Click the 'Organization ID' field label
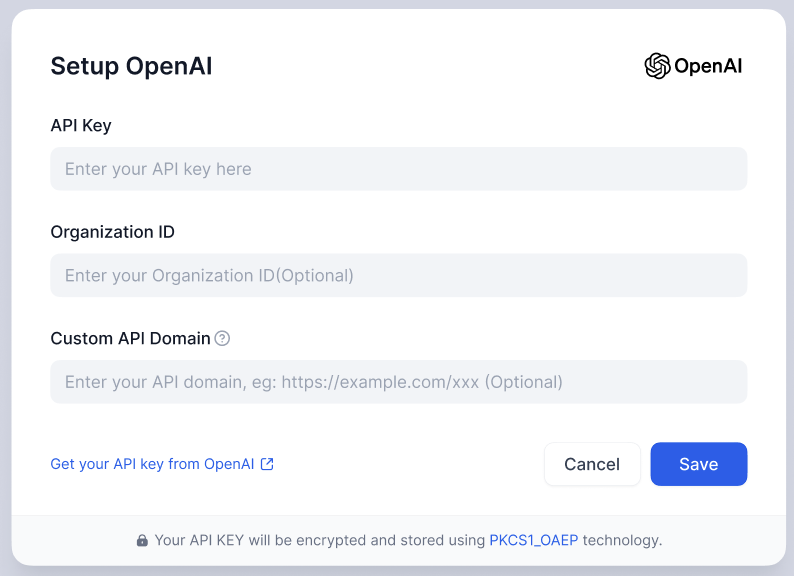This screenshot has width=794, height=576. pos(112,232)
